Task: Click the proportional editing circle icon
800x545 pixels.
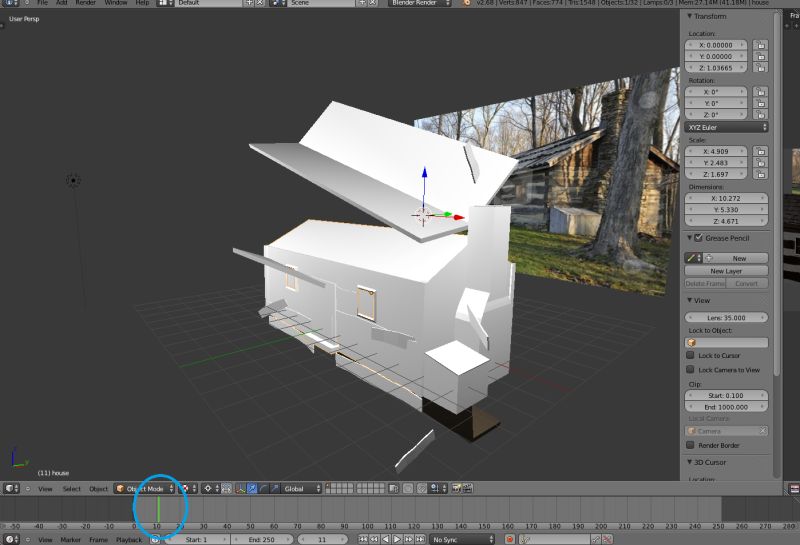Action: pyautogui.click(x=408, y=488)
